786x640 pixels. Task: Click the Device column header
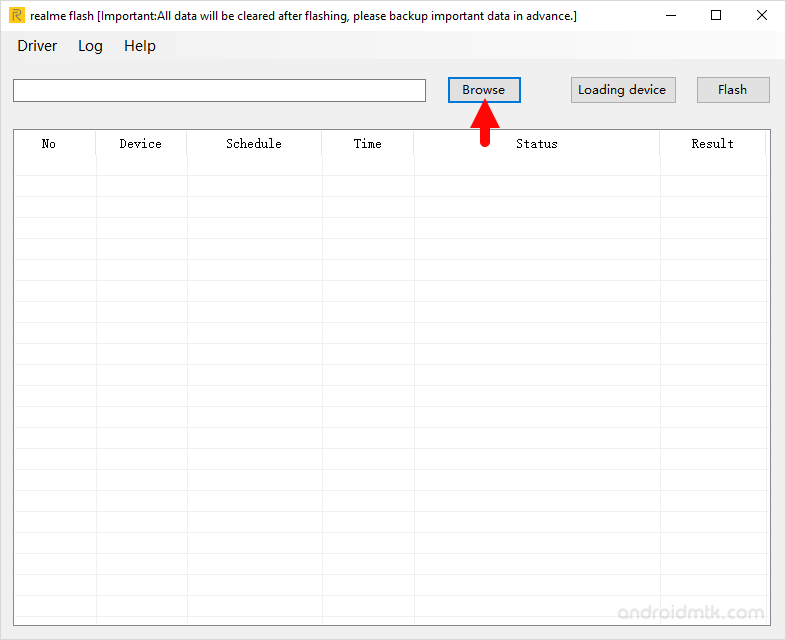point(140,144)
